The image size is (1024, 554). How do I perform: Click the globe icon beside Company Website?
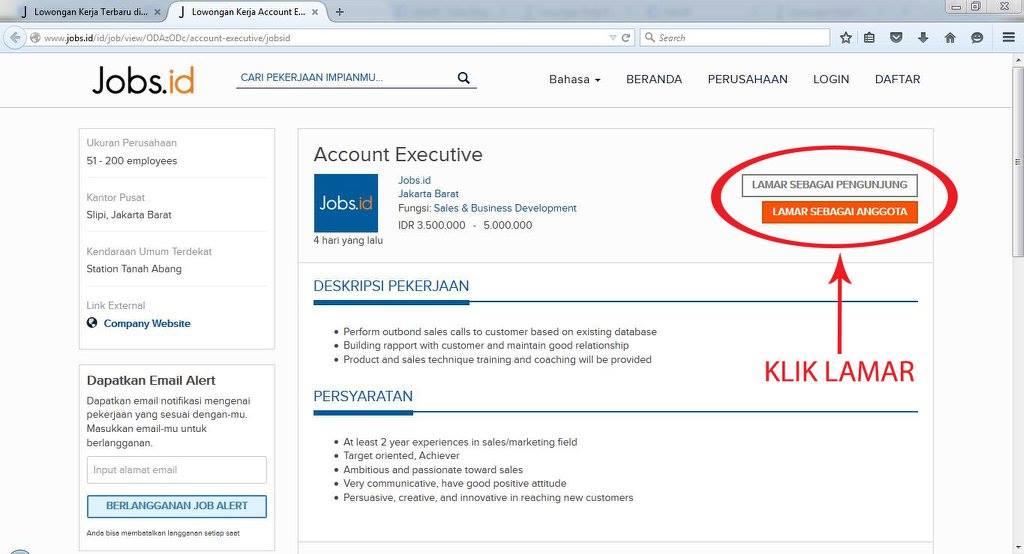coord(92,323)
